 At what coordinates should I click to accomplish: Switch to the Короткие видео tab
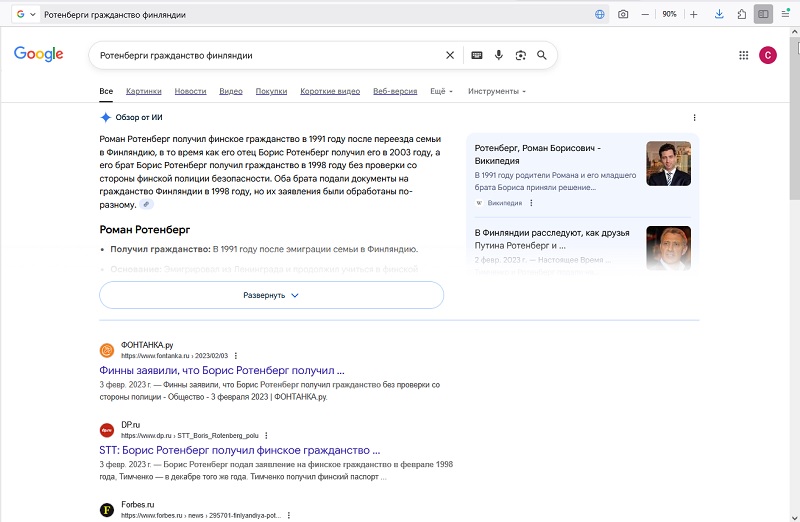pos(330,91)
